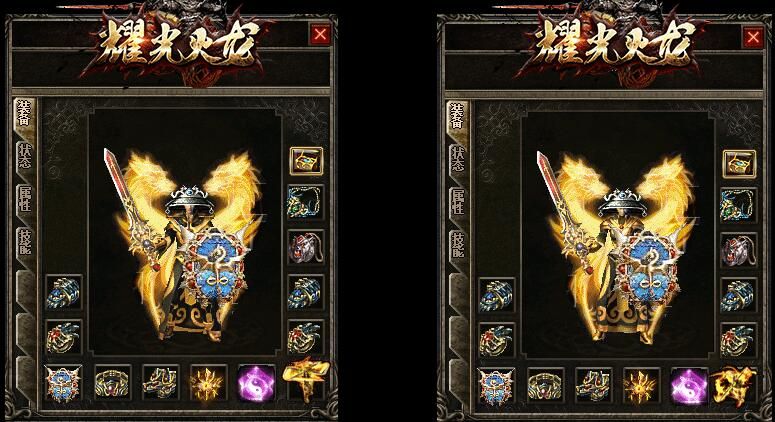The width and height of the screenshot is (775, 422).
Task: Select the 技能 tab in right panel
Action: click(458, 245)
